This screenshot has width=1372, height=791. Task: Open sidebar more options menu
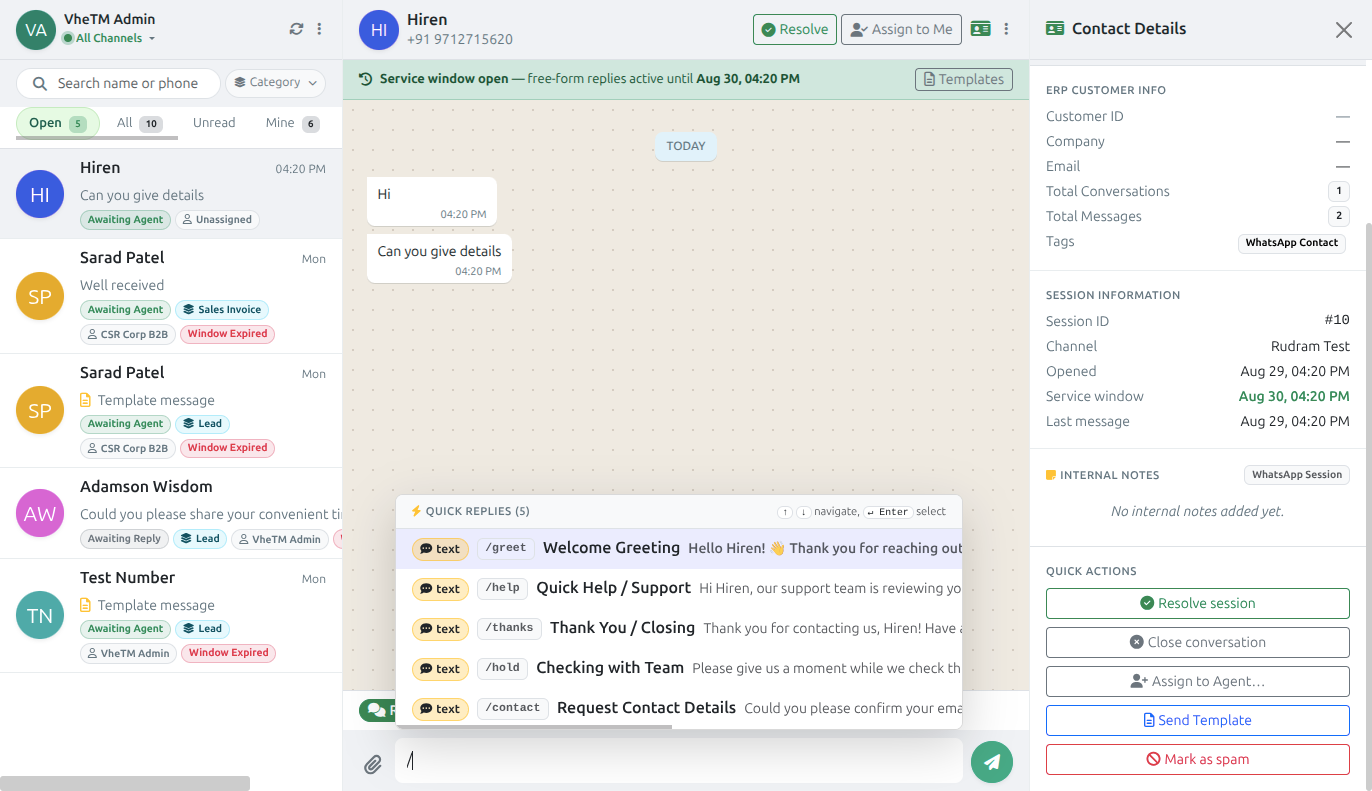pyautogui.click(x=320, y=29)
